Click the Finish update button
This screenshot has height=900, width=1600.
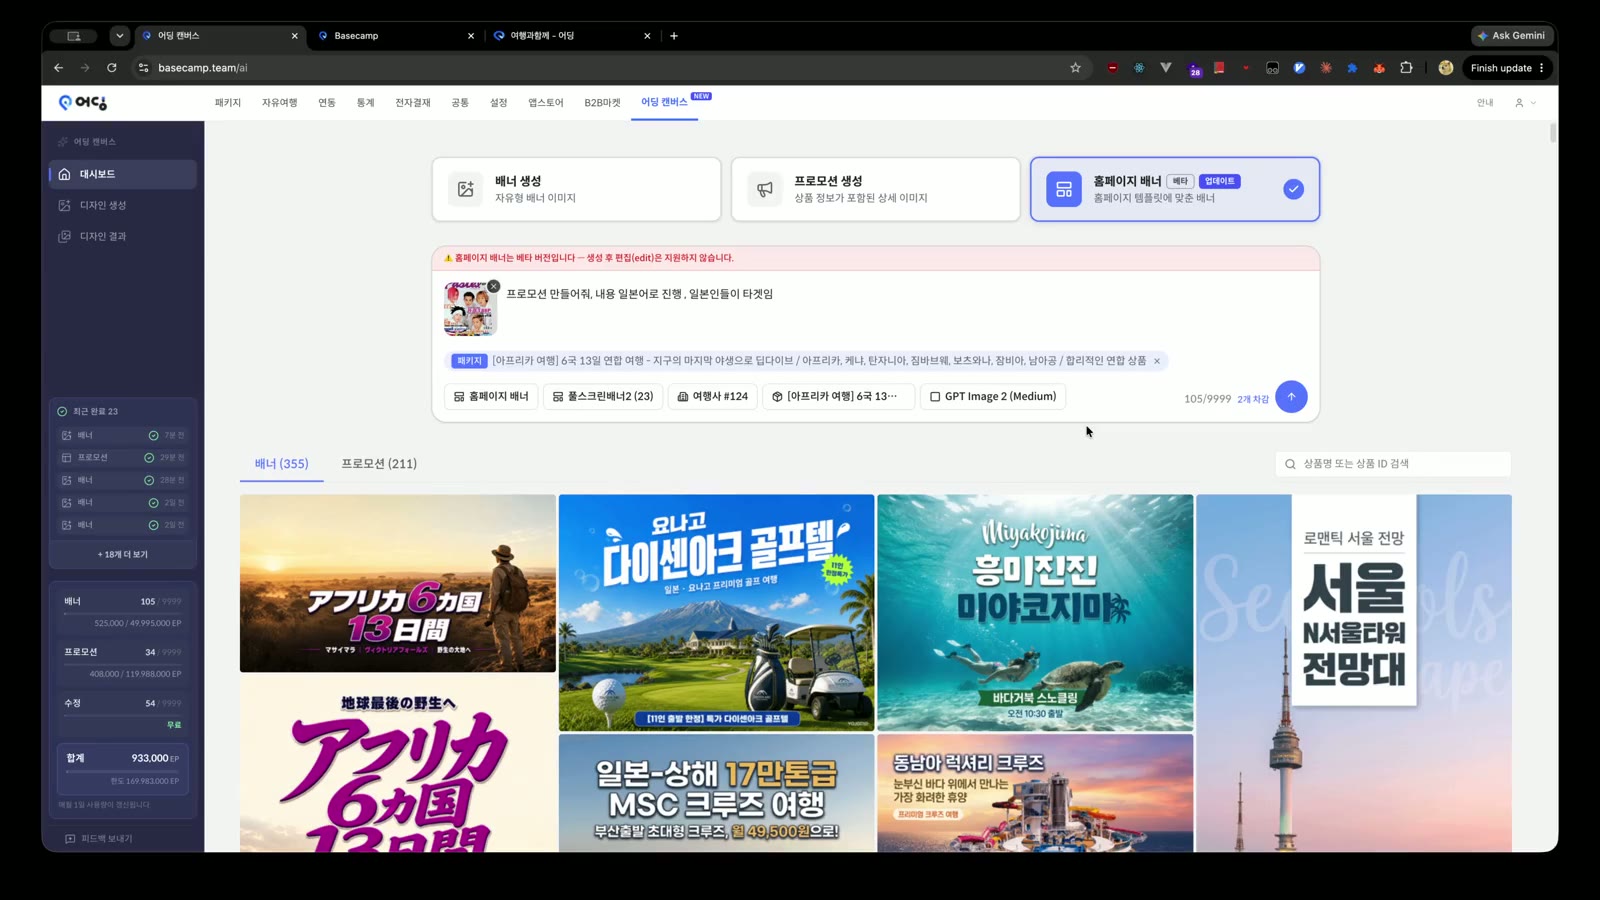pyautogui.click(x=1508, y=68)
